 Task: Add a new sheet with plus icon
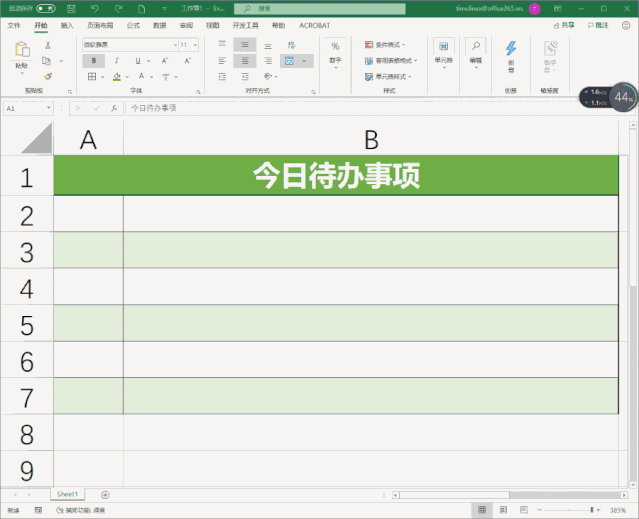pos(105,495)
